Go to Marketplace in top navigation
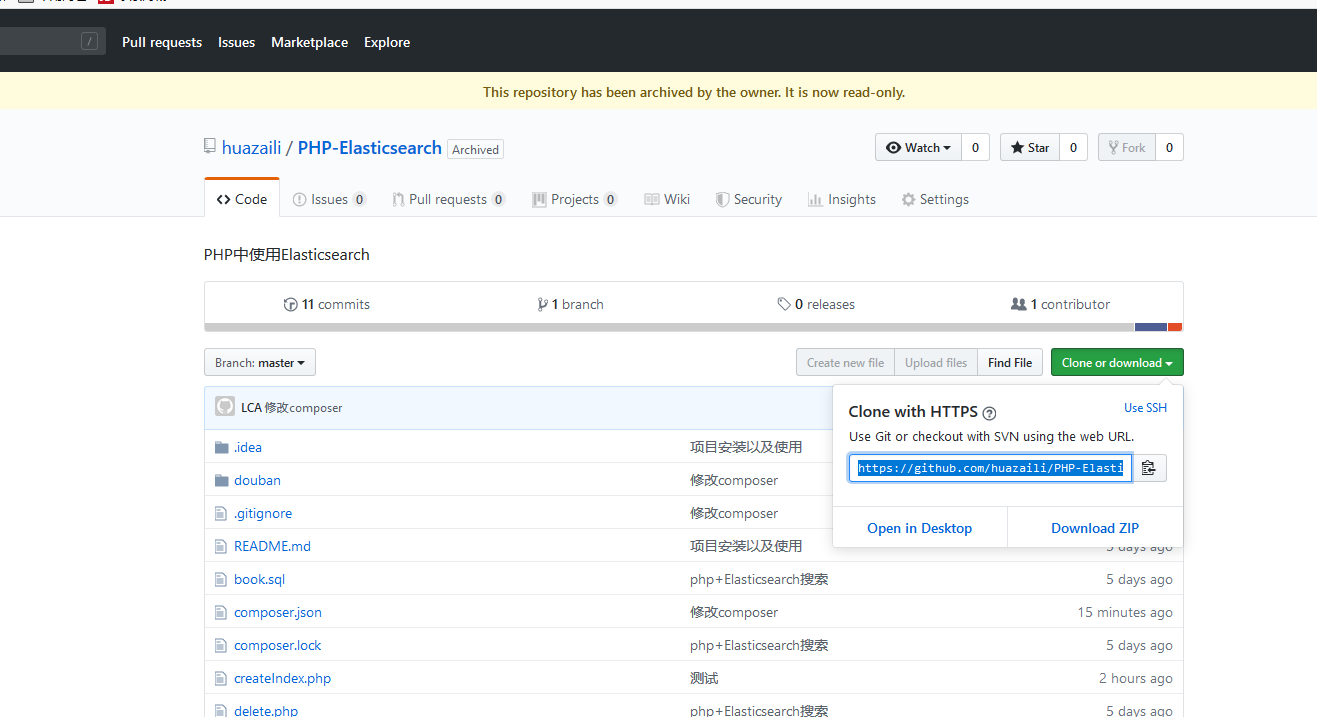The height and width of the screenshot is (717, 1317). pos(310,42)
